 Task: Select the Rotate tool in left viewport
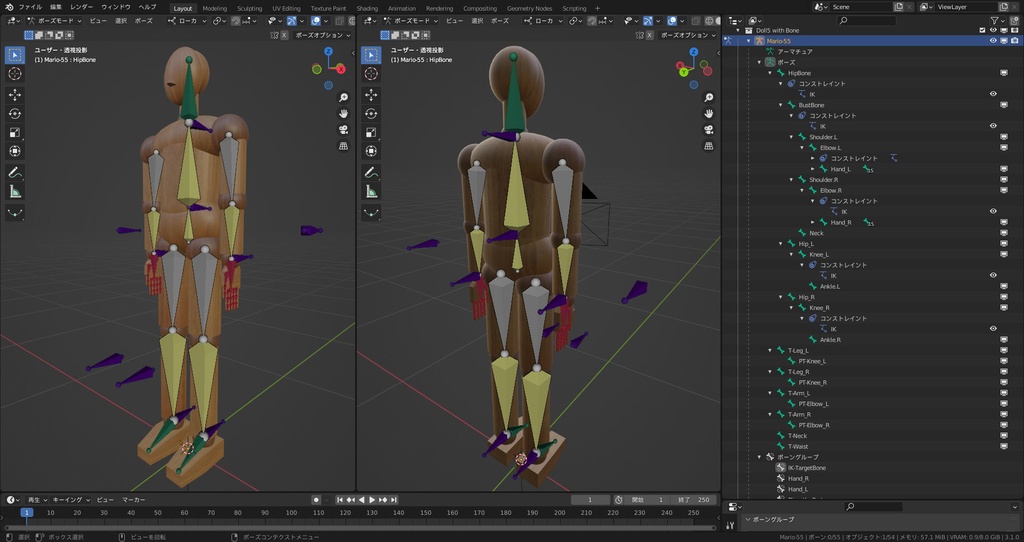click(15, 113)
